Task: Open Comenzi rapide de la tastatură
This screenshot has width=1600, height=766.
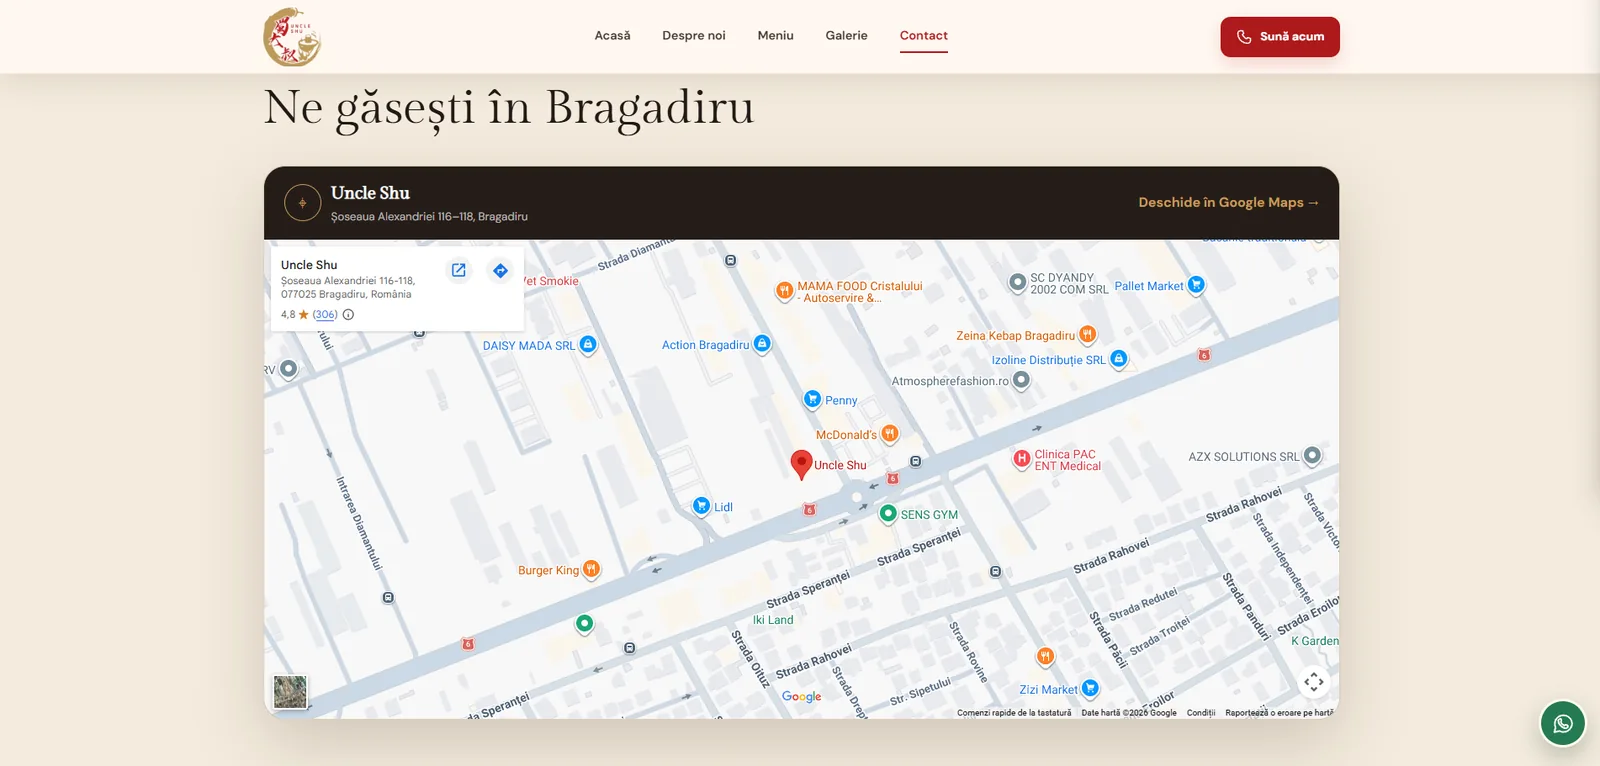Action: [x=1014, y=713]
